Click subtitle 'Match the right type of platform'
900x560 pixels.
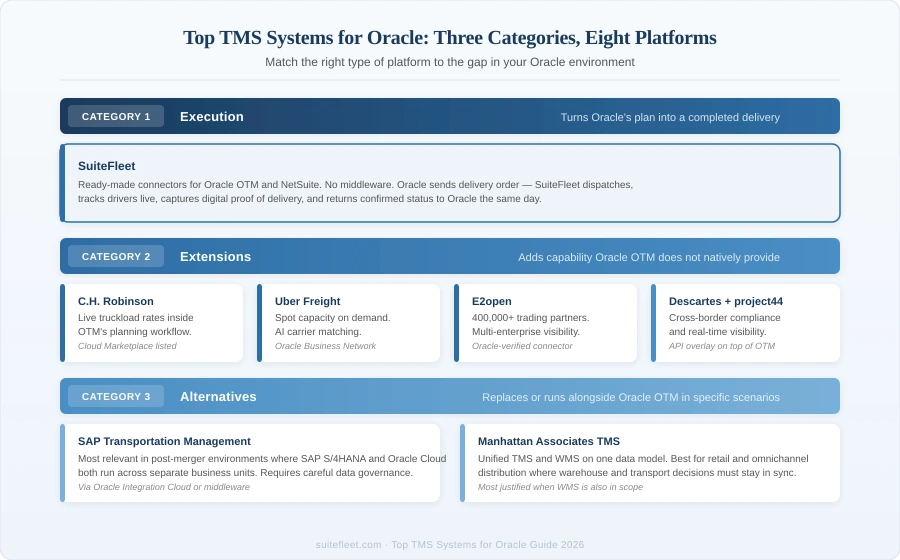(450, 62)
